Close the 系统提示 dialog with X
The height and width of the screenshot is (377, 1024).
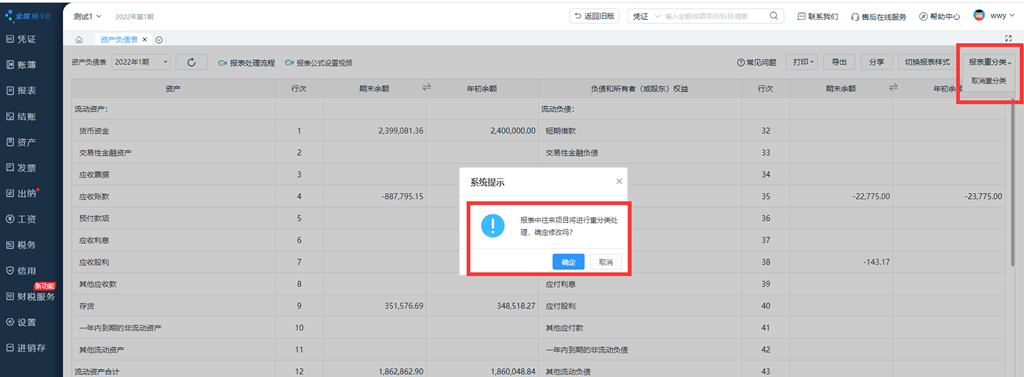click(619, 181)
